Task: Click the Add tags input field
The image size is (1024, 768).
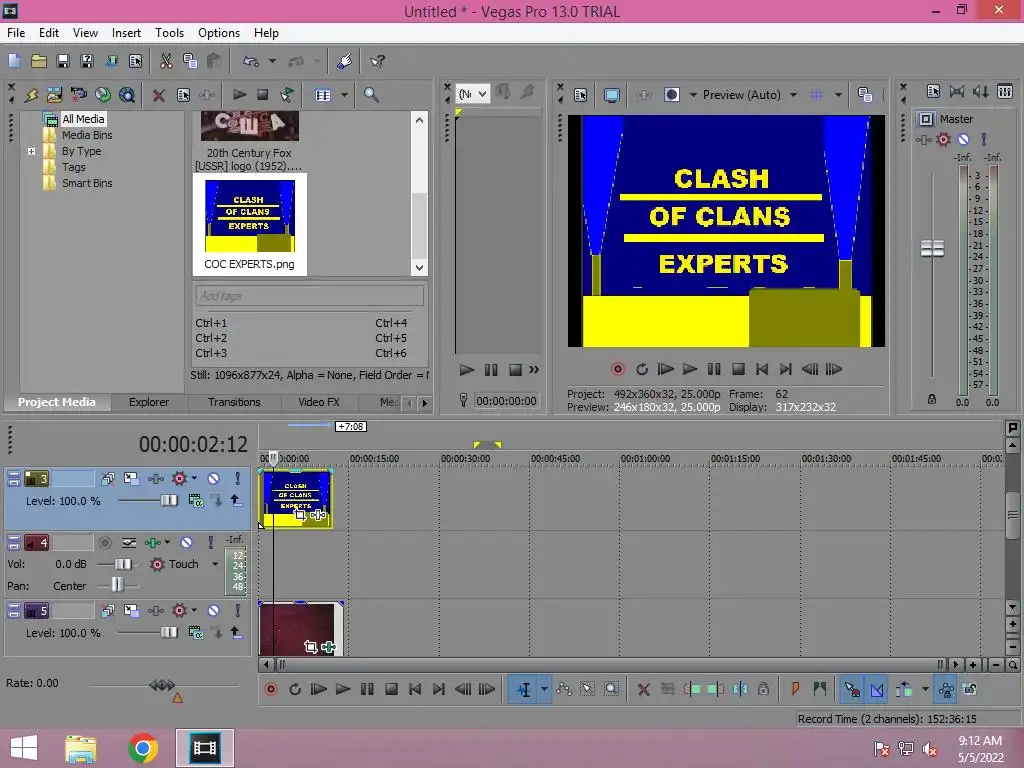Action: [310, 296]
